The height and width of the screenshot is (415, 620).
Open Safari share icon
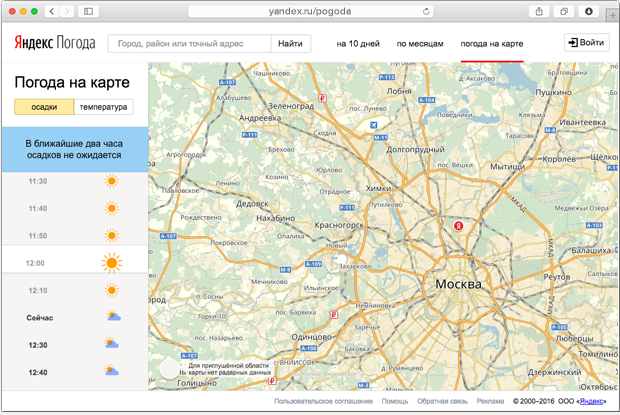pos(539,11)
